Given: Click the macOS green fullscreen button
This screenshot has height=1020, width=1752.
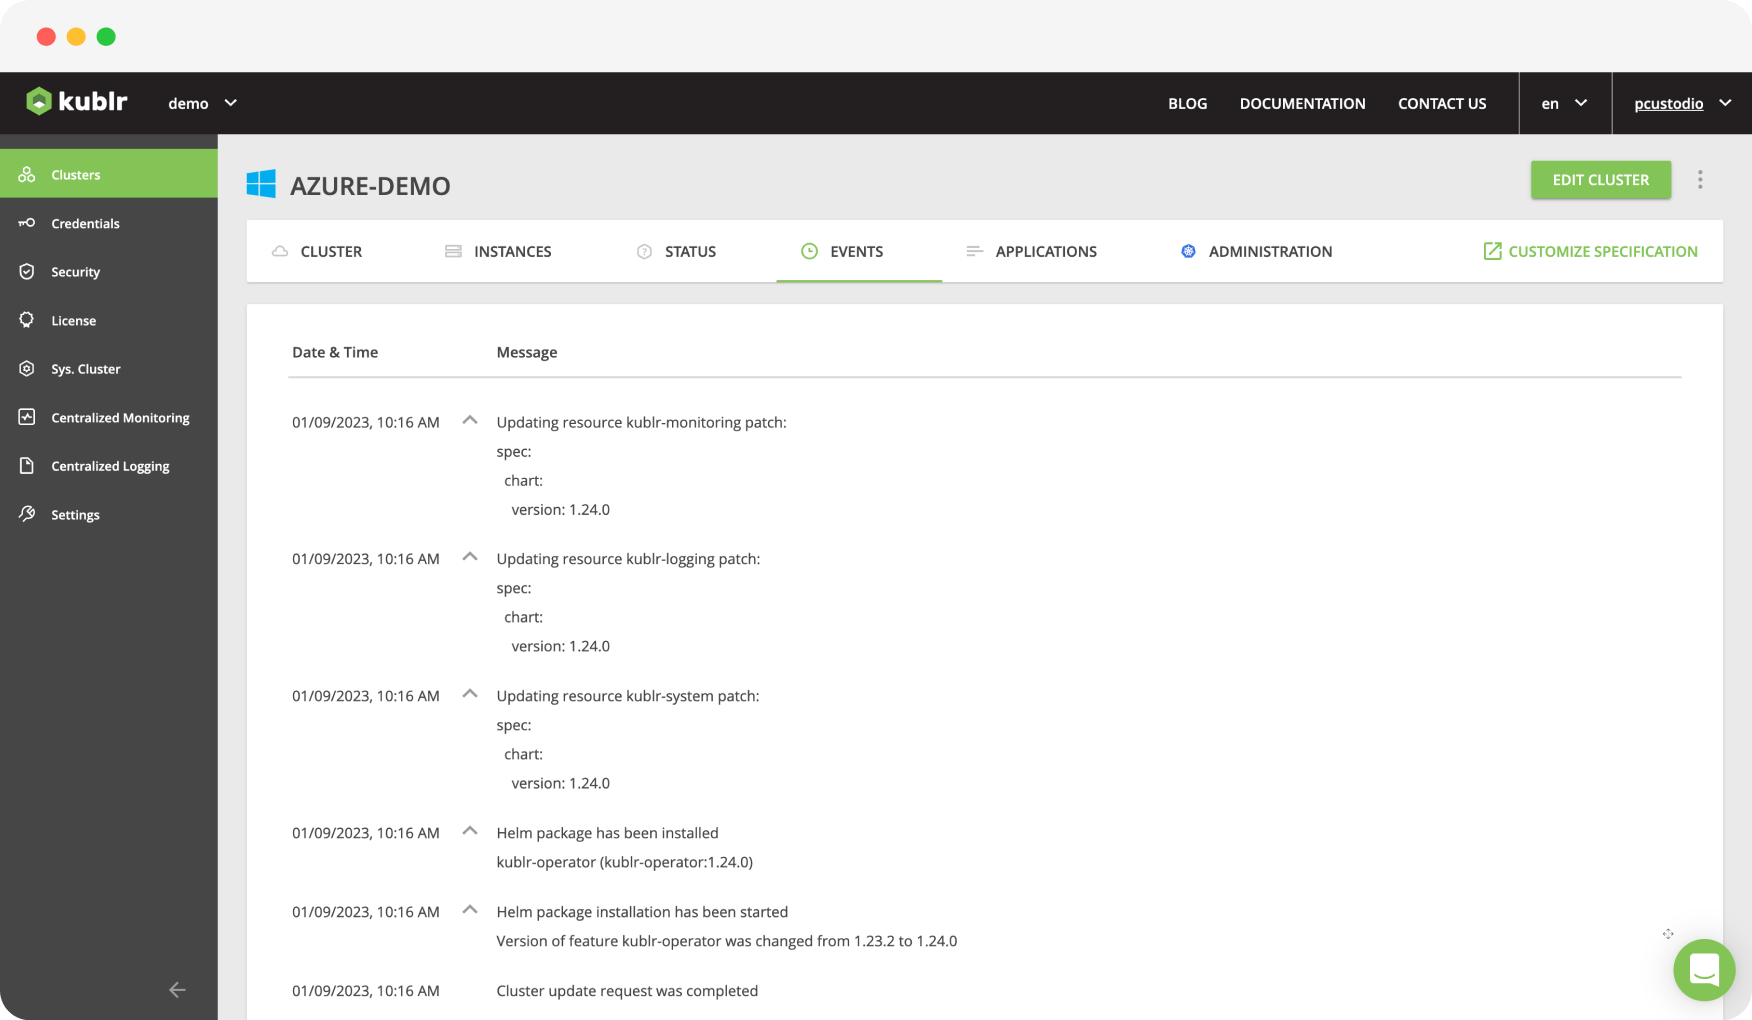Looking at the screenshot, I should click(106, 37).
